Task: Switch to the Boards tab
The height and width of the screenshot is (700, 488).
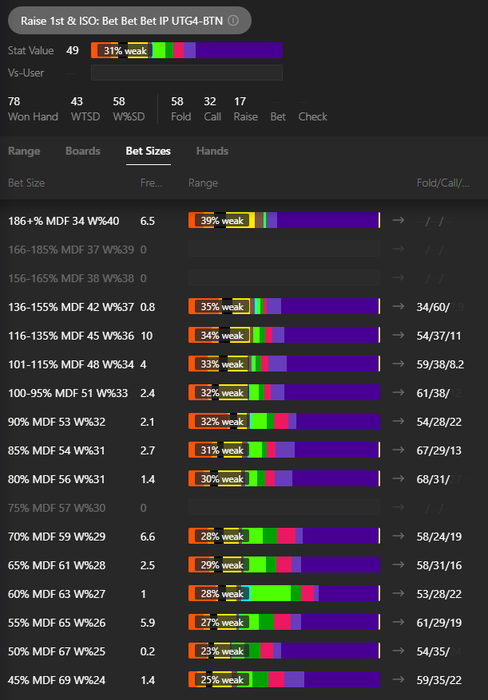Action: (83, 151)
